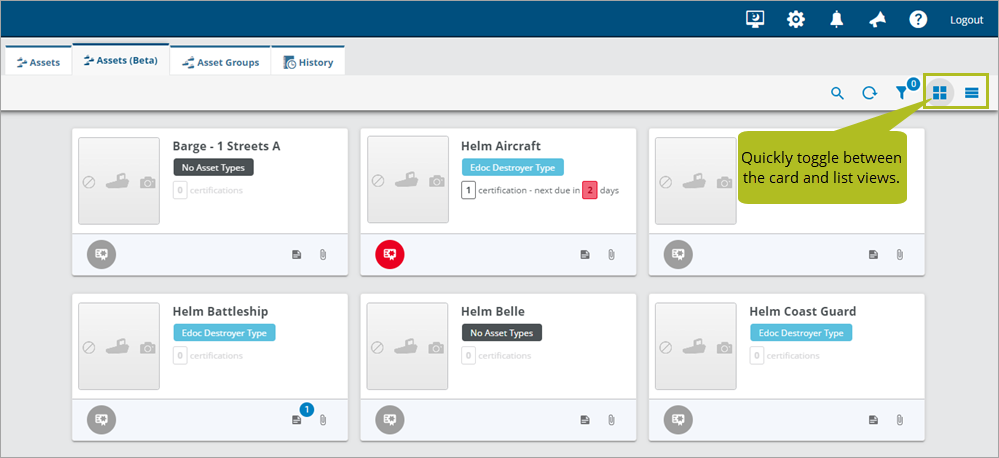Click the Logout link
999x458 pixels.
(967, 20)
